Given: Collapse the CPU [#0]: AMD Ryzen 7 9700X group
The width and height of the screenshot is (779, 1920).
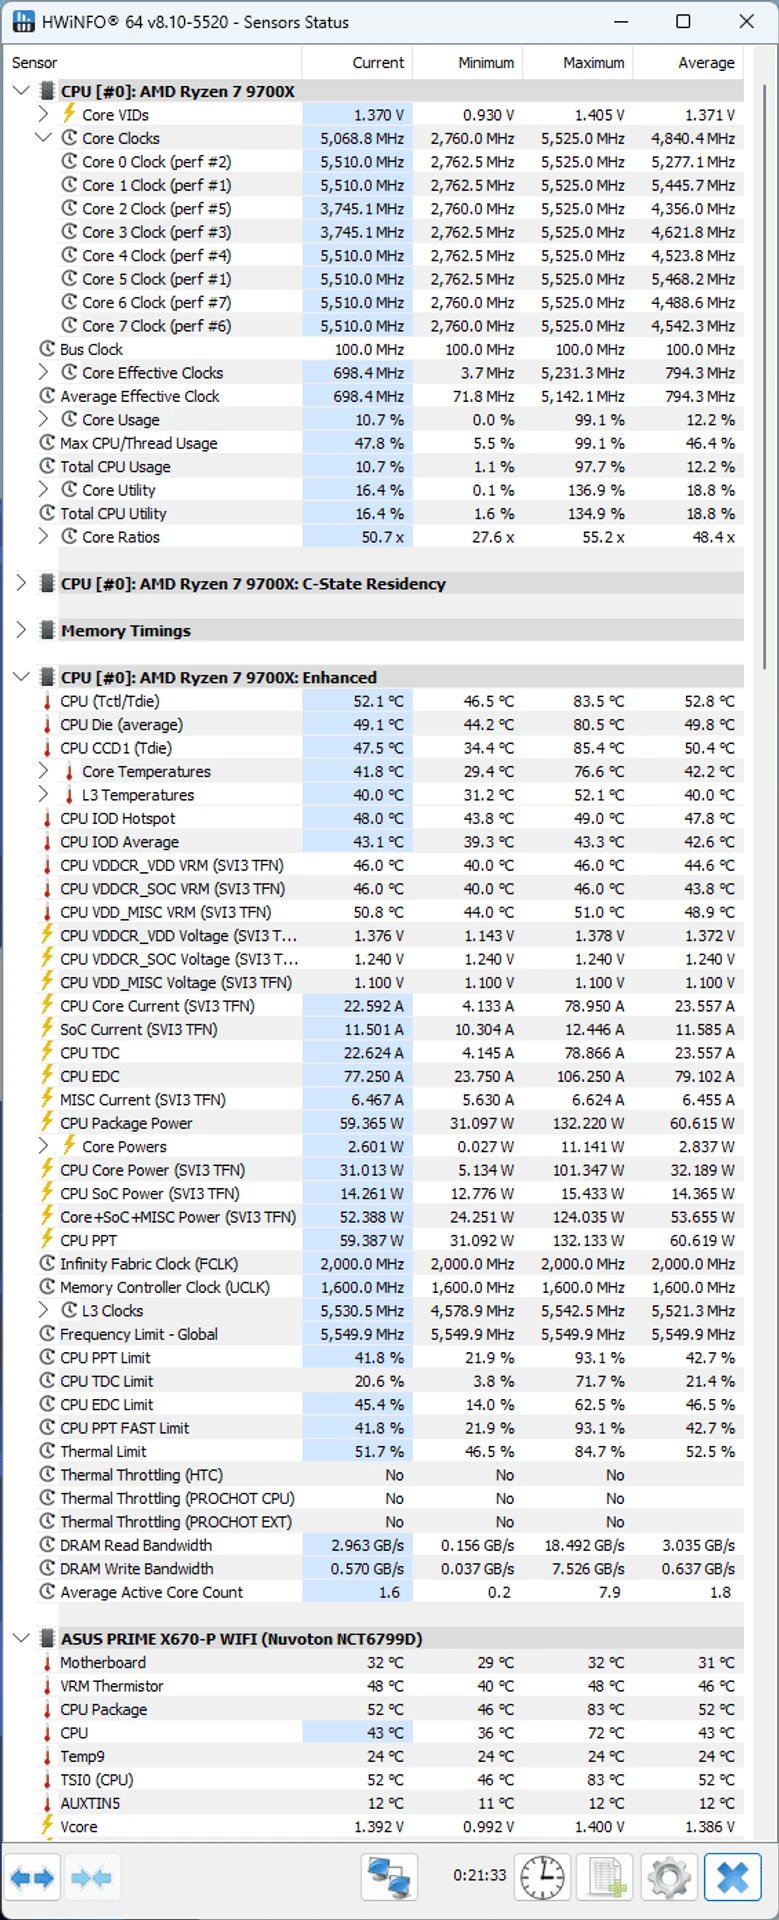Looking at the screenshot, I should tap(21, 91).
